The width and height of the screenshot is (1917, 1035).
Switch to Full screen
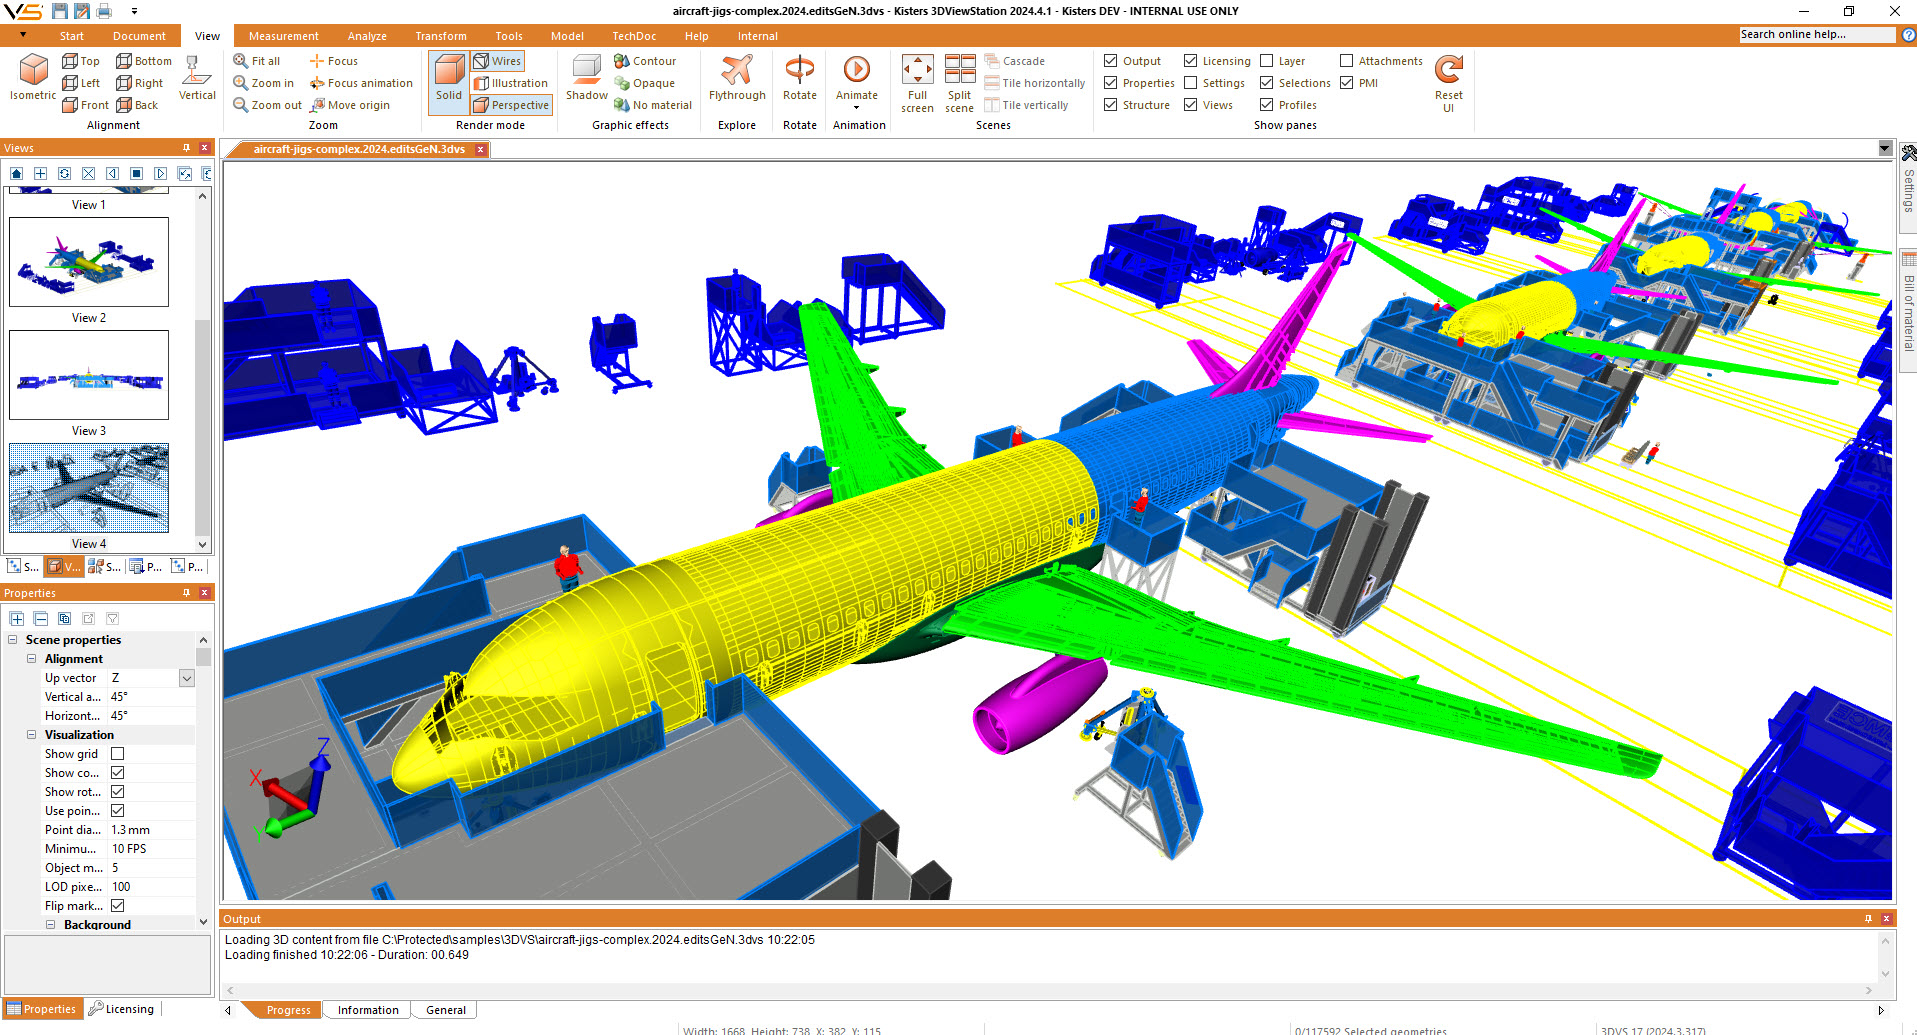[x=917, y=84]
